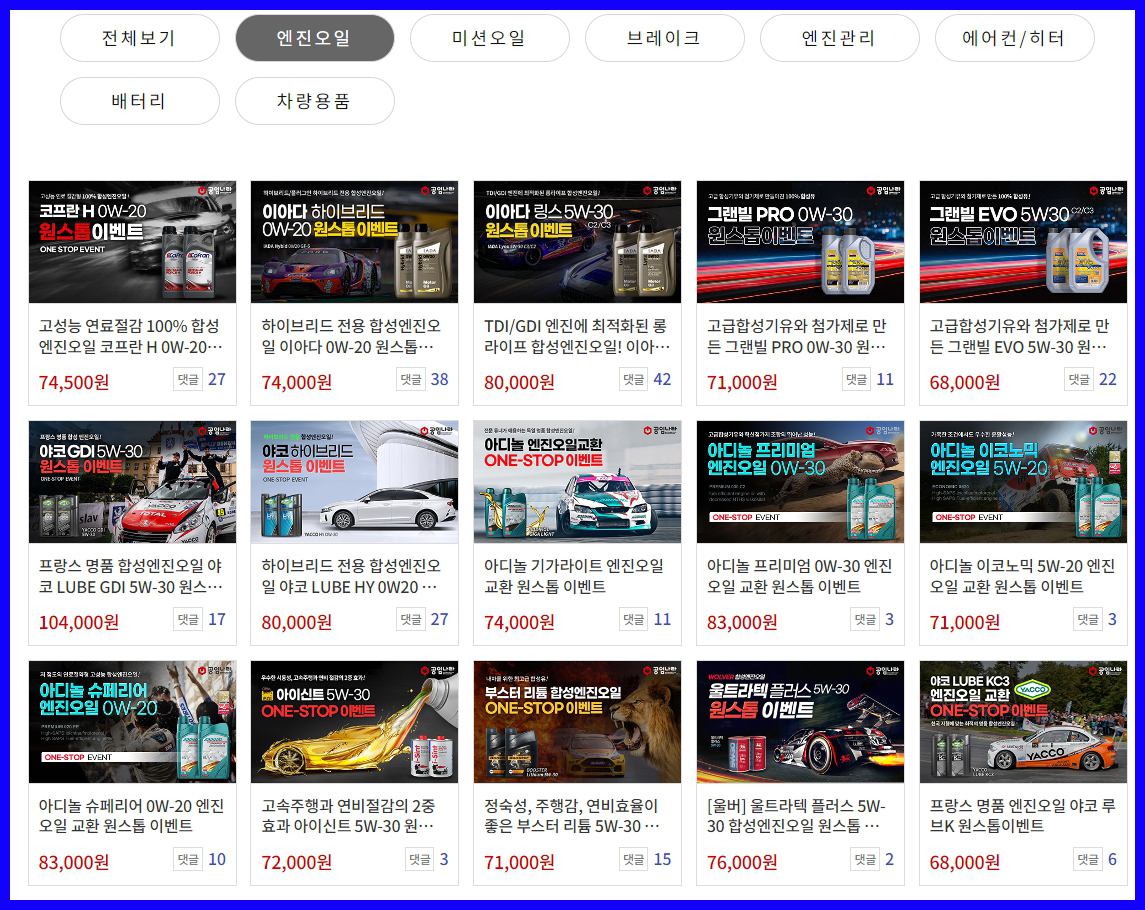
Task: Open the 브레이크 category
Action: click(x=665, y=38)
